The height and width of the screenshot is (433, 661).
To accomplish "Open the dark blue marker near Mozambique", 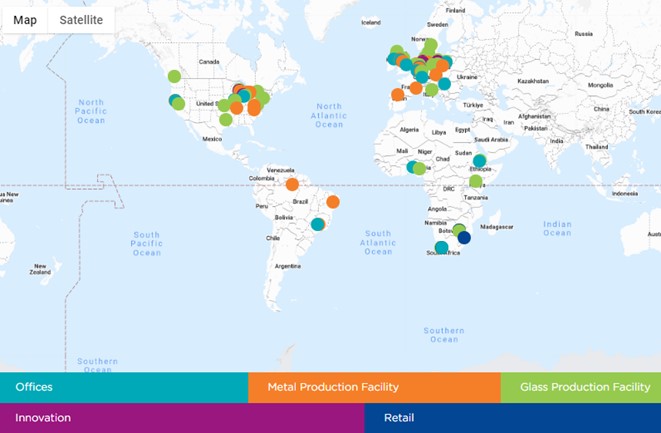I will click(464, 238).
